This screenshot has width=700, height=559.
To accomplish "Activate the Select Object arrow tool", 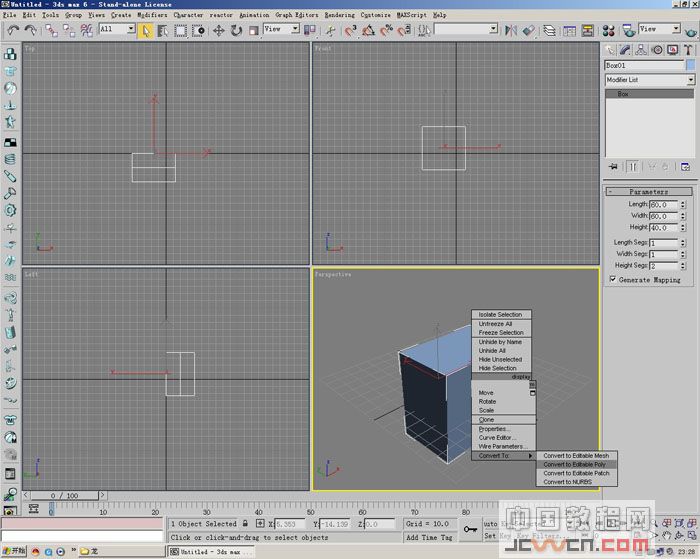I will click(146, 30).
